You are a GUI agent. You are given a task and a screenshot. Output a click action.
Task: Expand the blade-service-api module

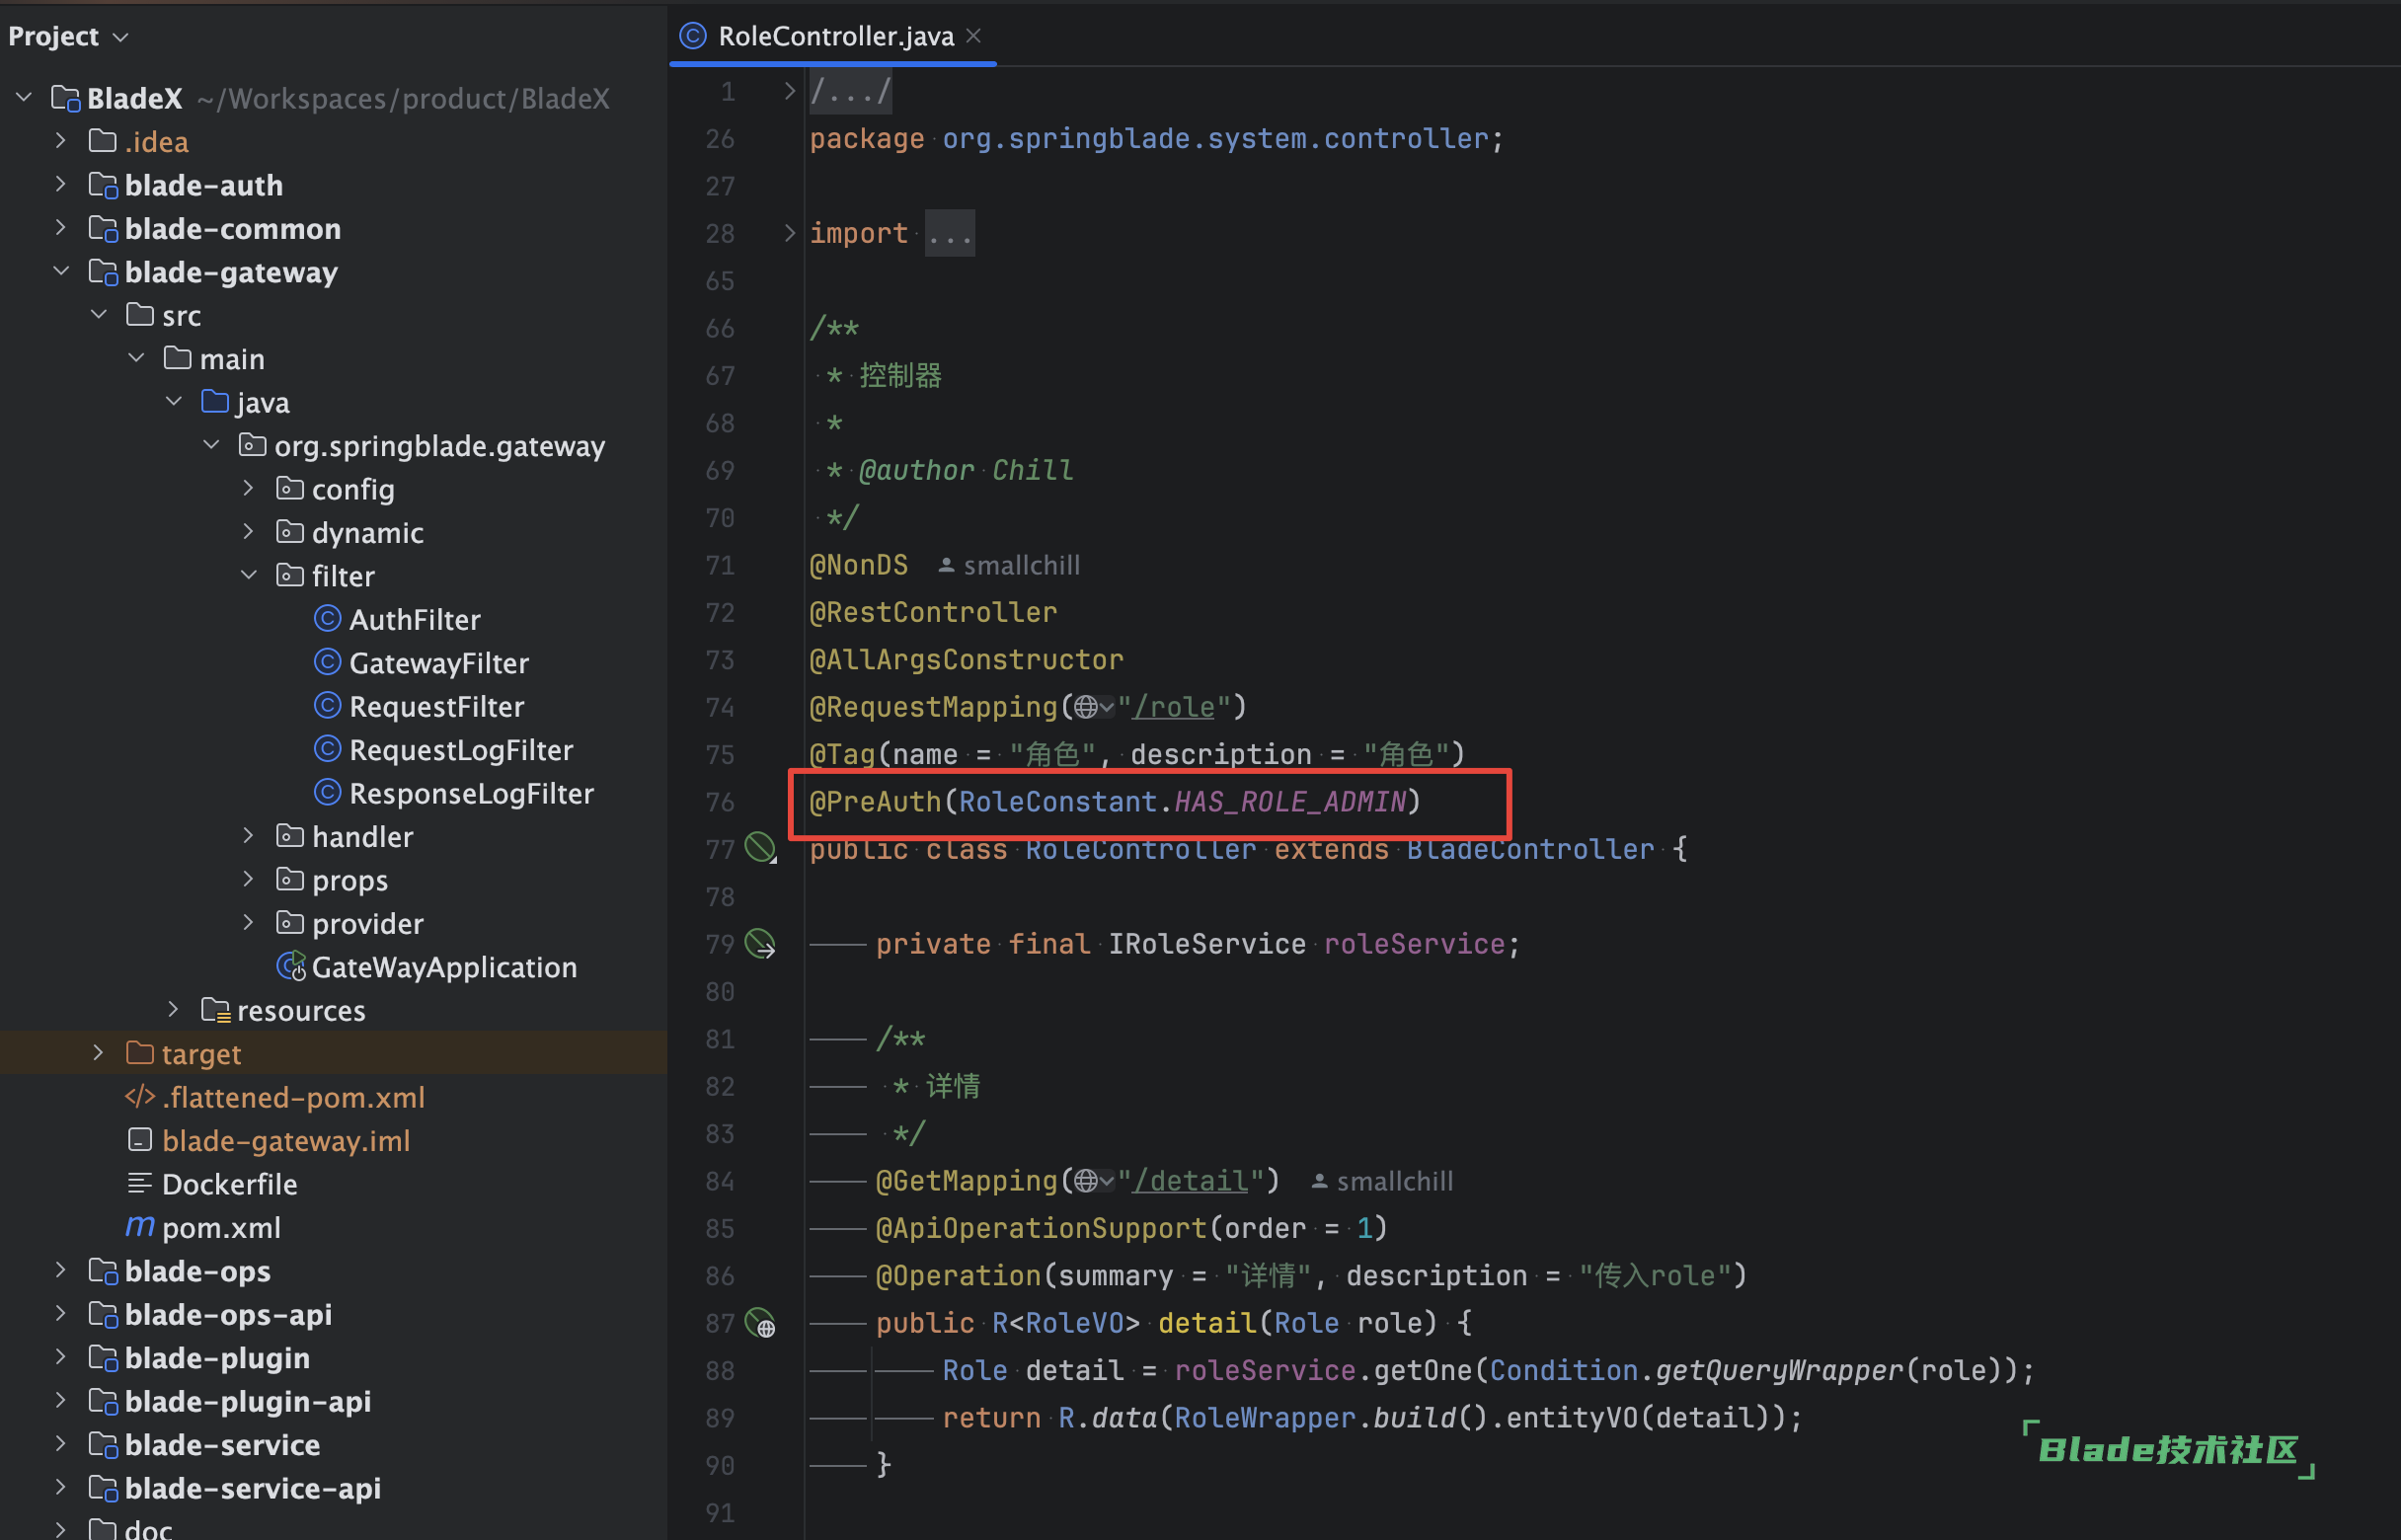tap(61, 1488)
